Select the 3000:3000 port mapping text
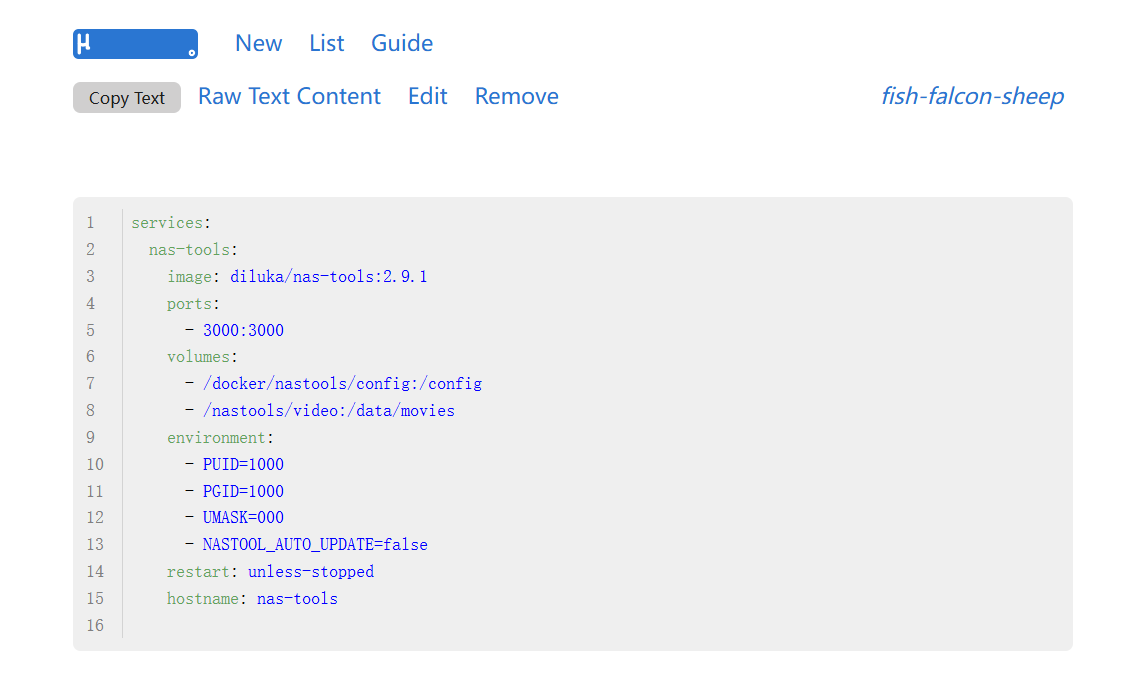Screen dimensions: 1137x683 click(243, 330)
